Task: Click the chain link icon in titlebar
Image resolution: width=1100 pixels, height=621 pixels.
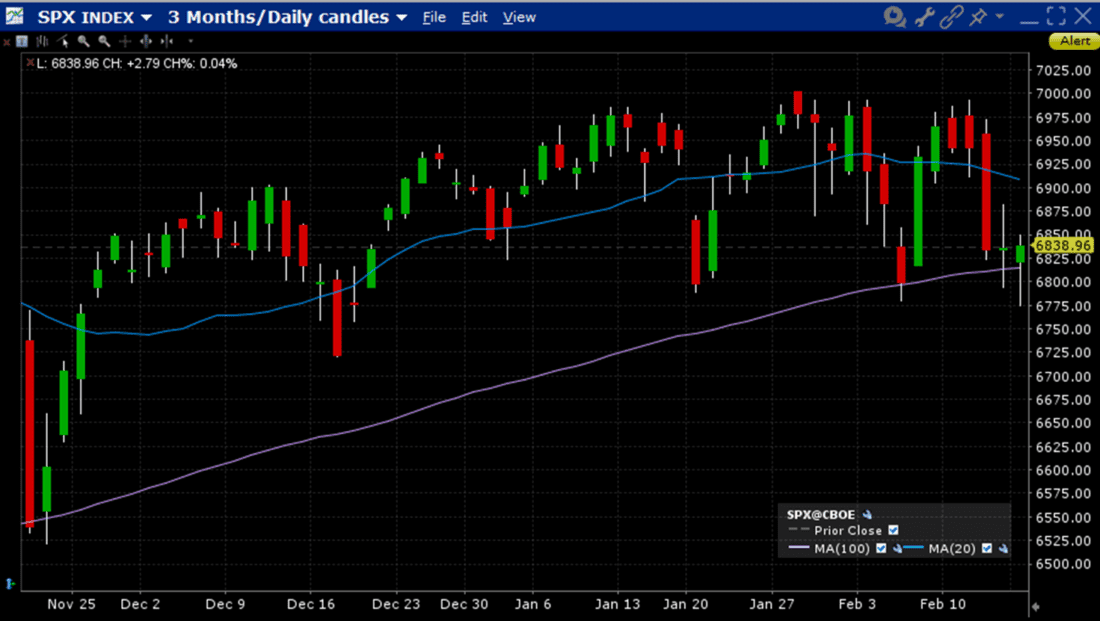Action: pos(951,17)
